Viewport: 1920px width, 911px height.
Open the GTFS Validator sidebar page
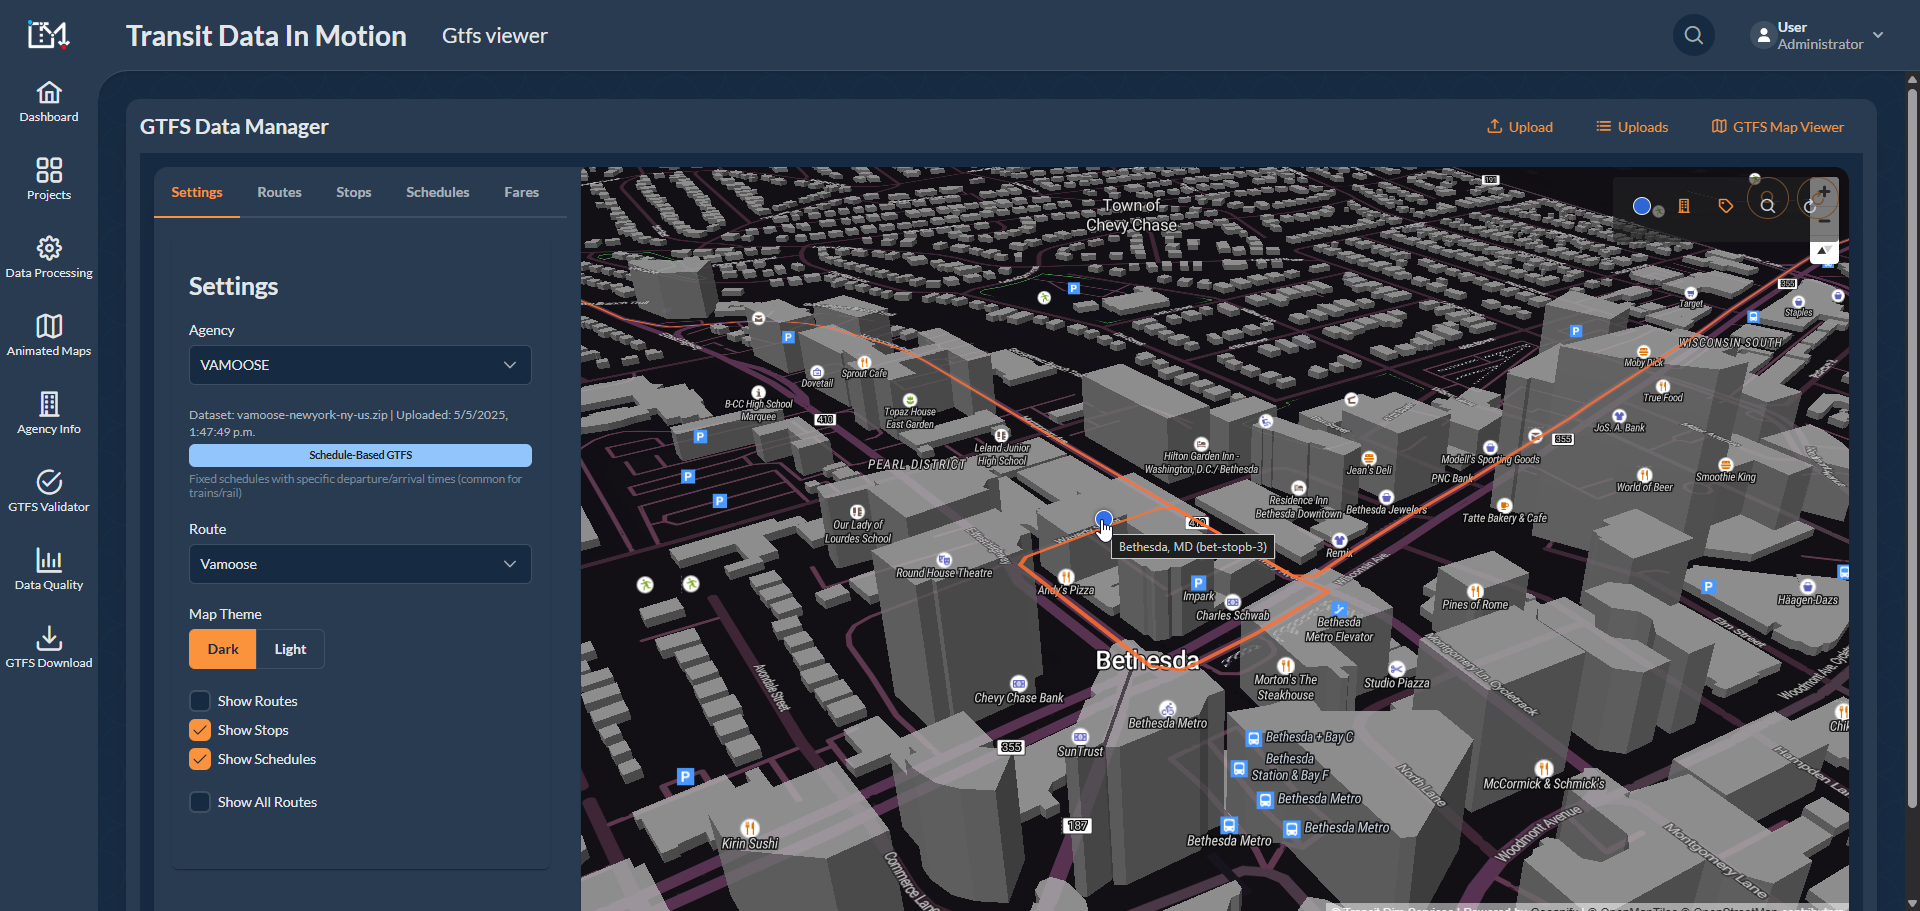pos(49,491)
